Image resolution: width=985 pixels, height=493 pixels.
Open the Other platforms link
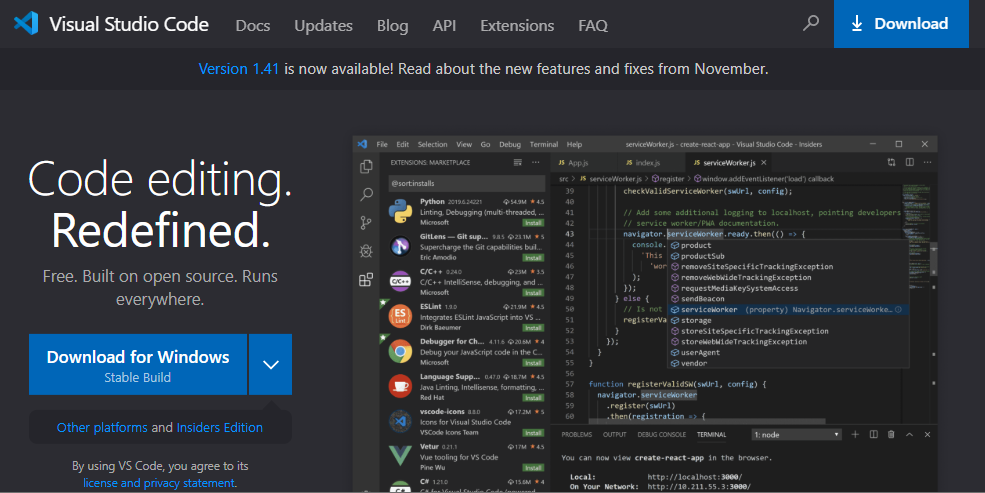pyautogui.click(x=102, y=427)
